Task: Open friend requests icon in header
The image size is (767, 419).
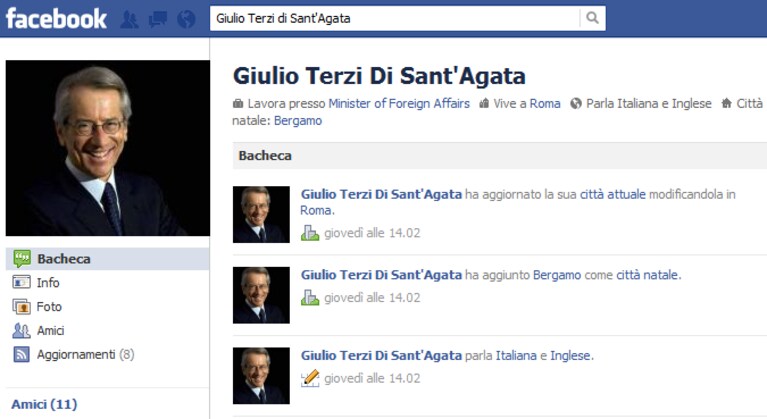Action: [x=130, y=19]
